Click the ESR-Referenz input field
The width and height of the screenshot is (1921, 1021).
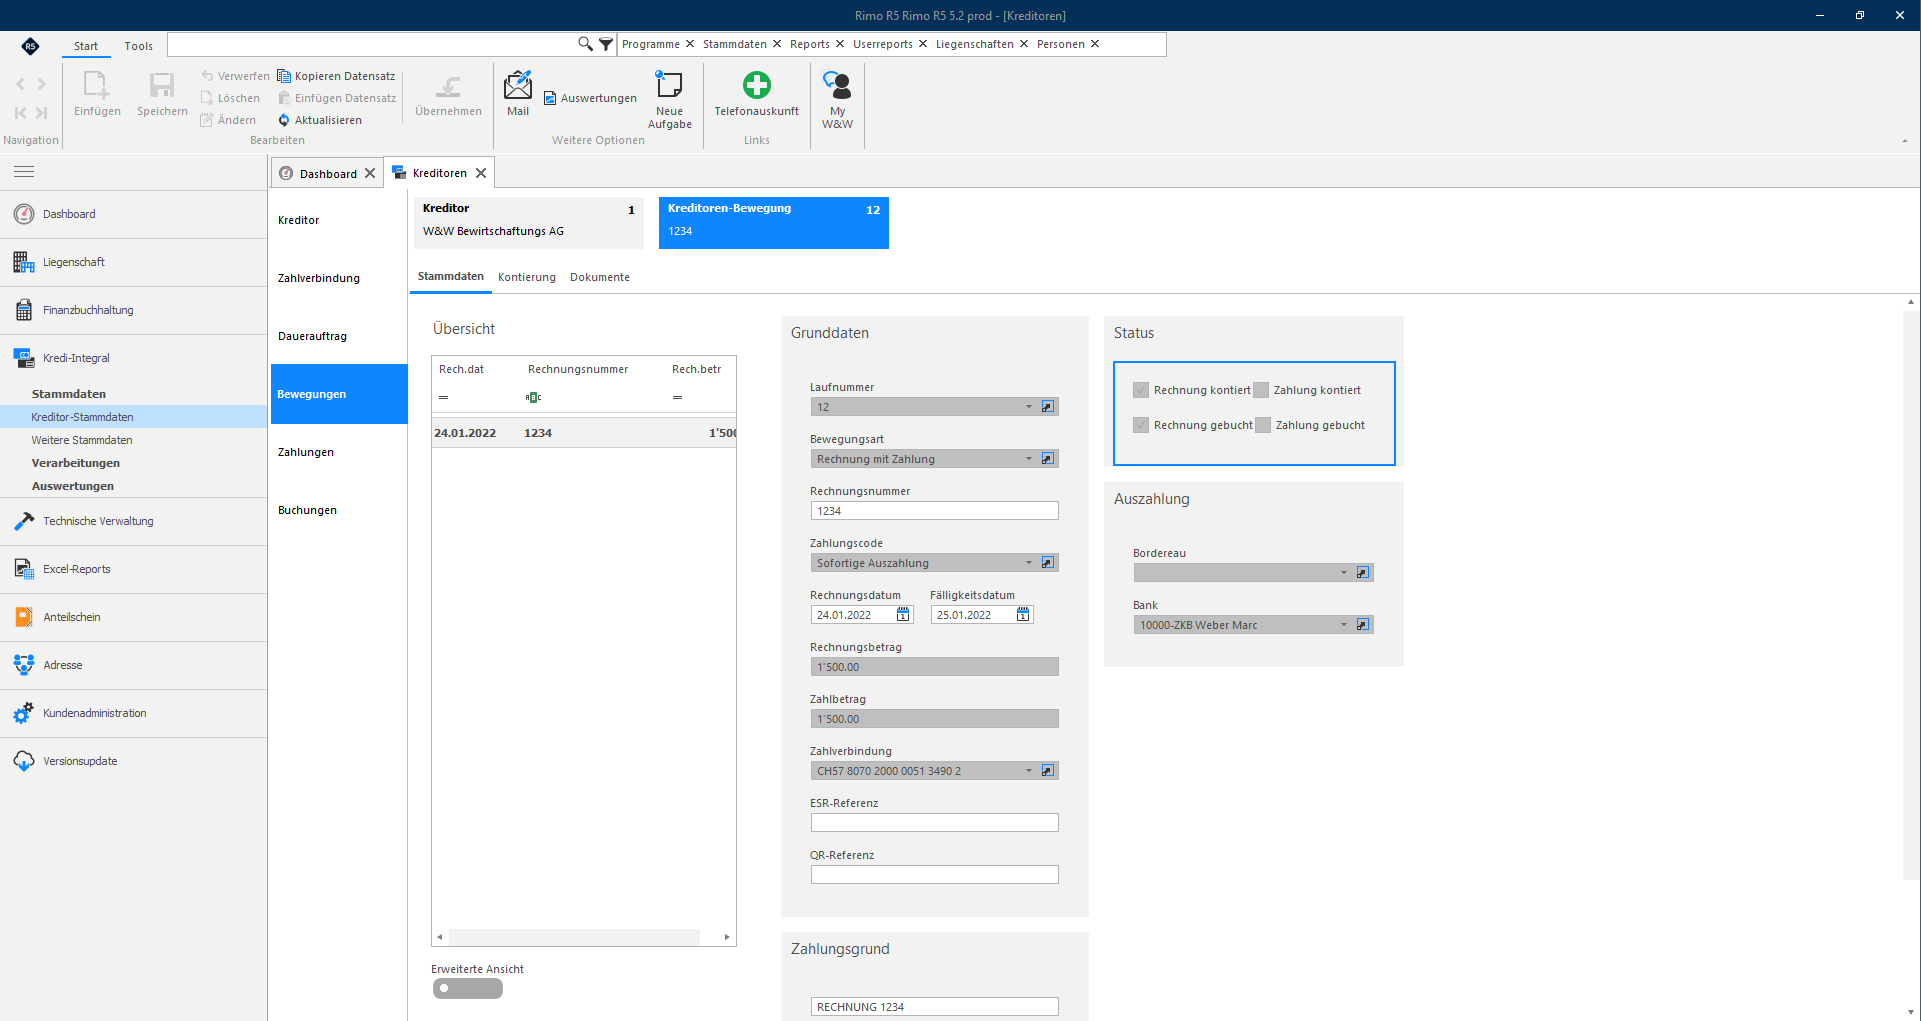pos(934,823)
